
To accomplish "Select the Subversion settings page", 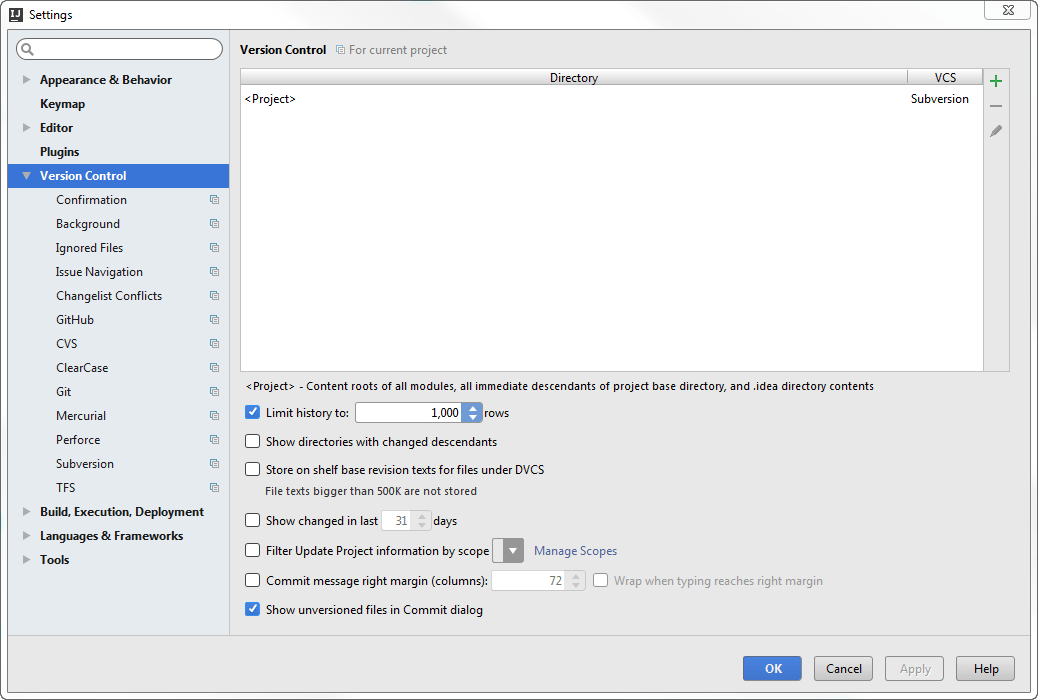I will [x=85, y=463].
